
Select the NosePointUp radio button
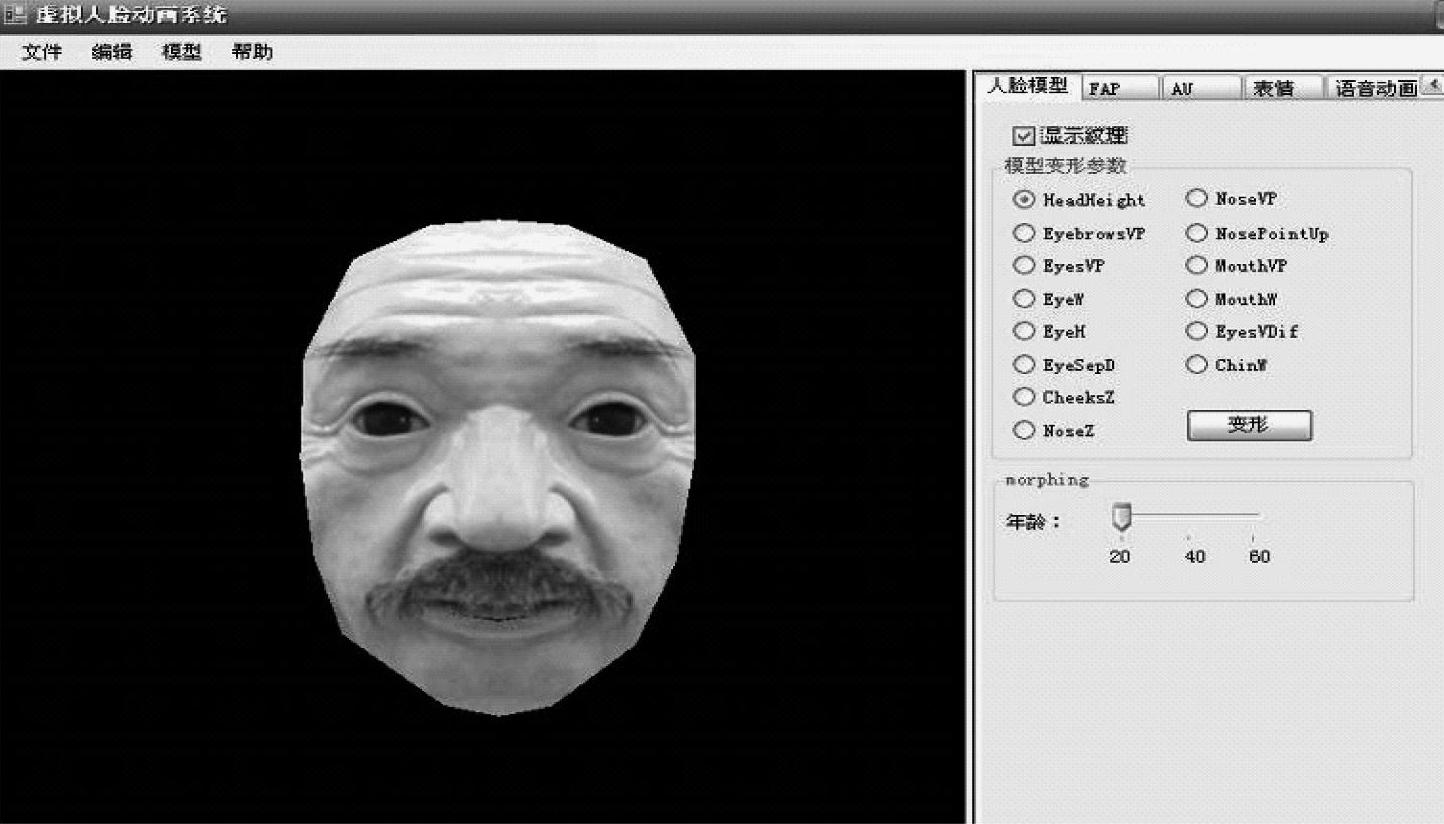coord(1196,233)
